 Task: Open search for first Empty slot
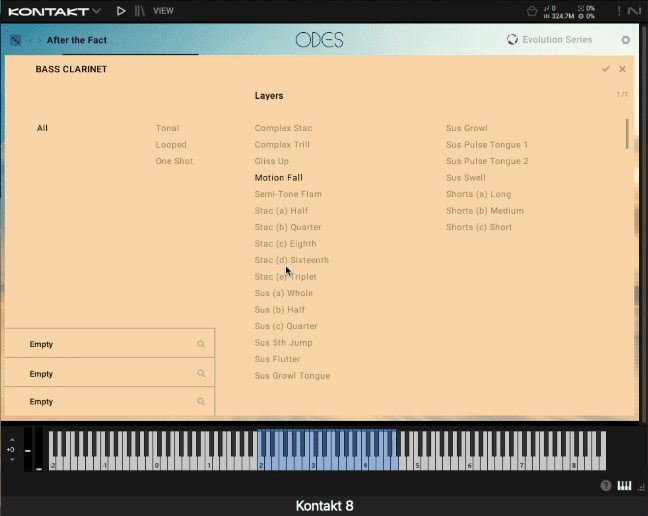(x=201, y=344)
